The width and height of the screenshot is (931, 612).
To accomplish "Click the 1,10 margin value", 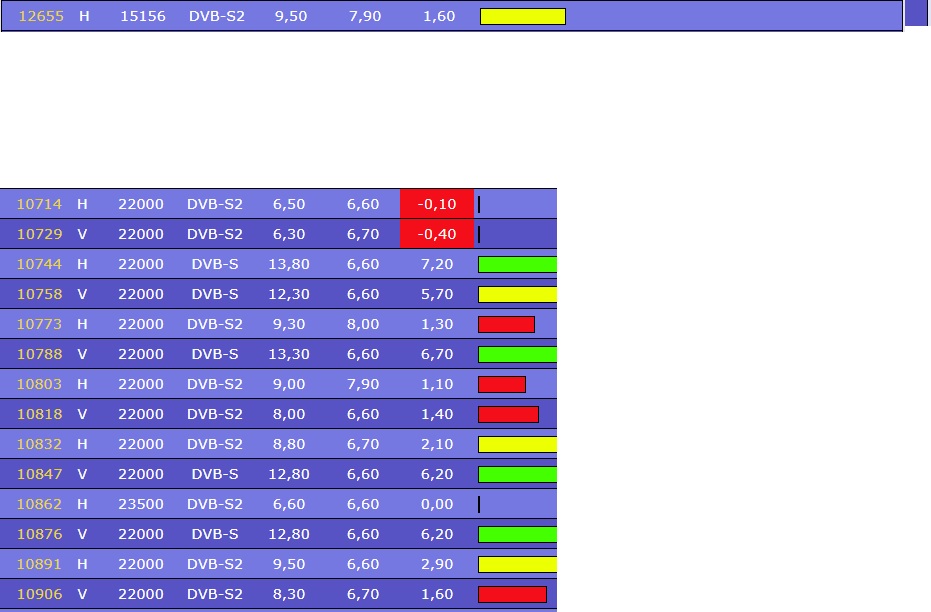I will [x=437, y=384].
